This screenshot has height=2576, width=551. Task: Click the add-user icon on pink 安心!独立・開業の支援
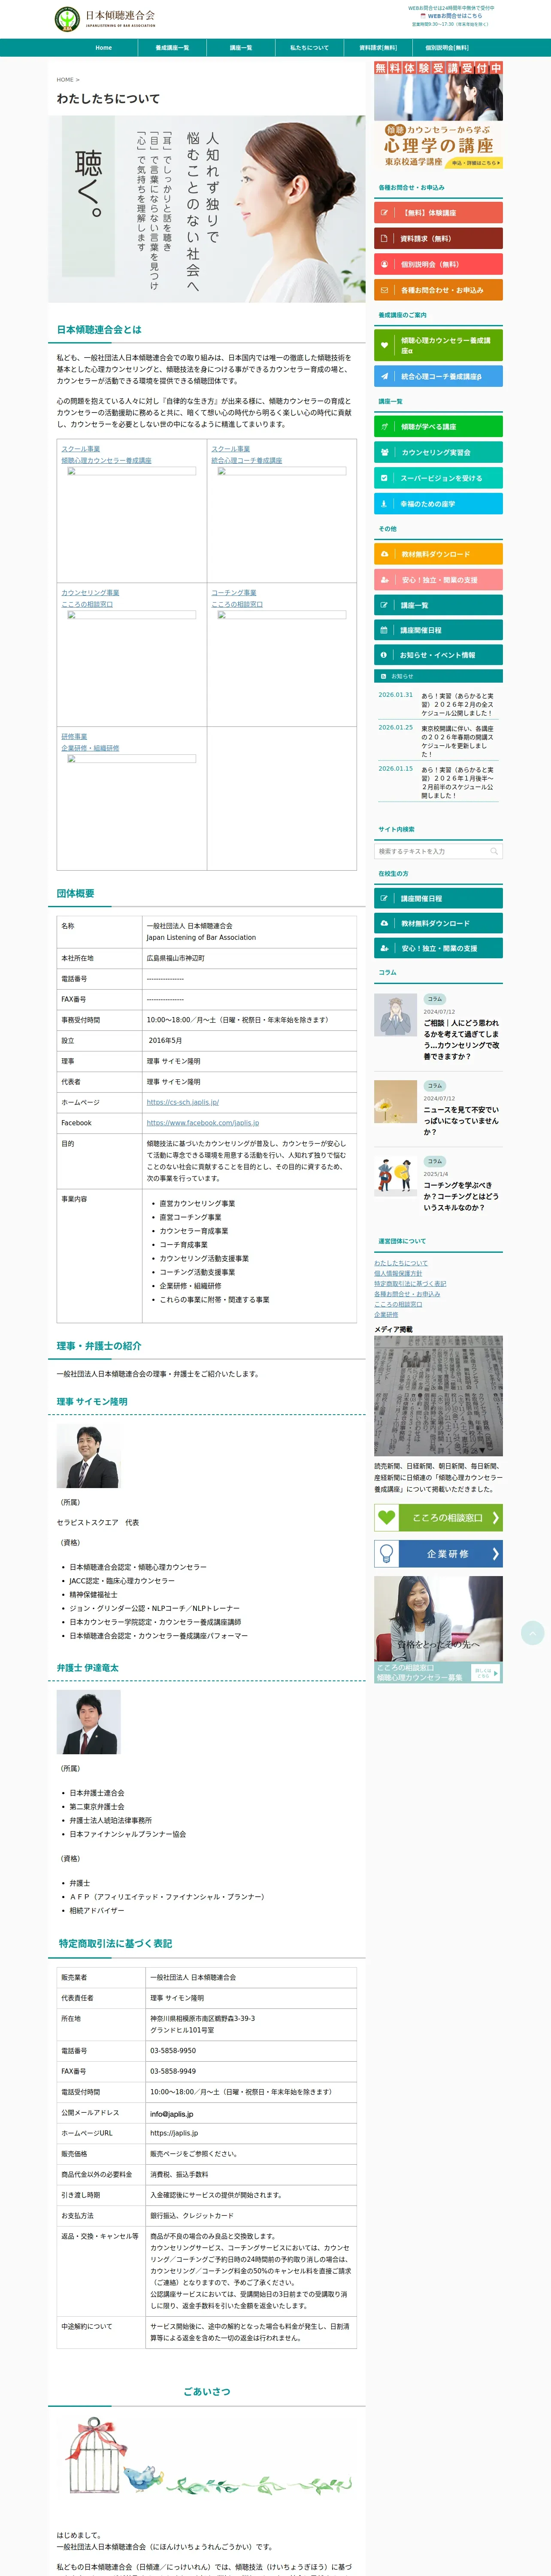pos(384,580)
